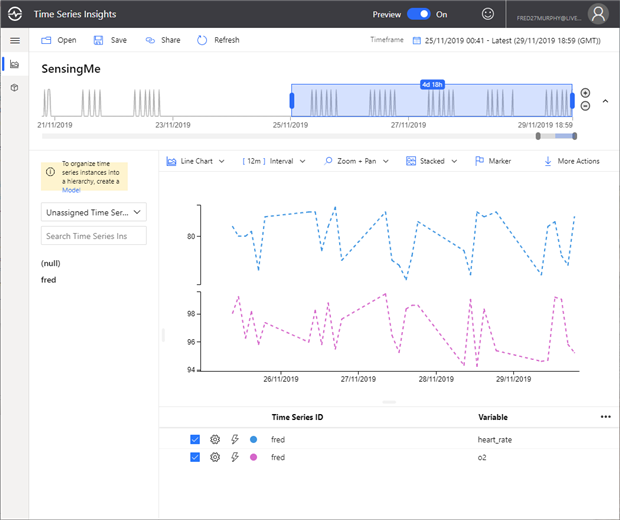This screenshot has height=520, width=620.
Task: Collapse the availability chart with the caret
Action: (605, 101)
